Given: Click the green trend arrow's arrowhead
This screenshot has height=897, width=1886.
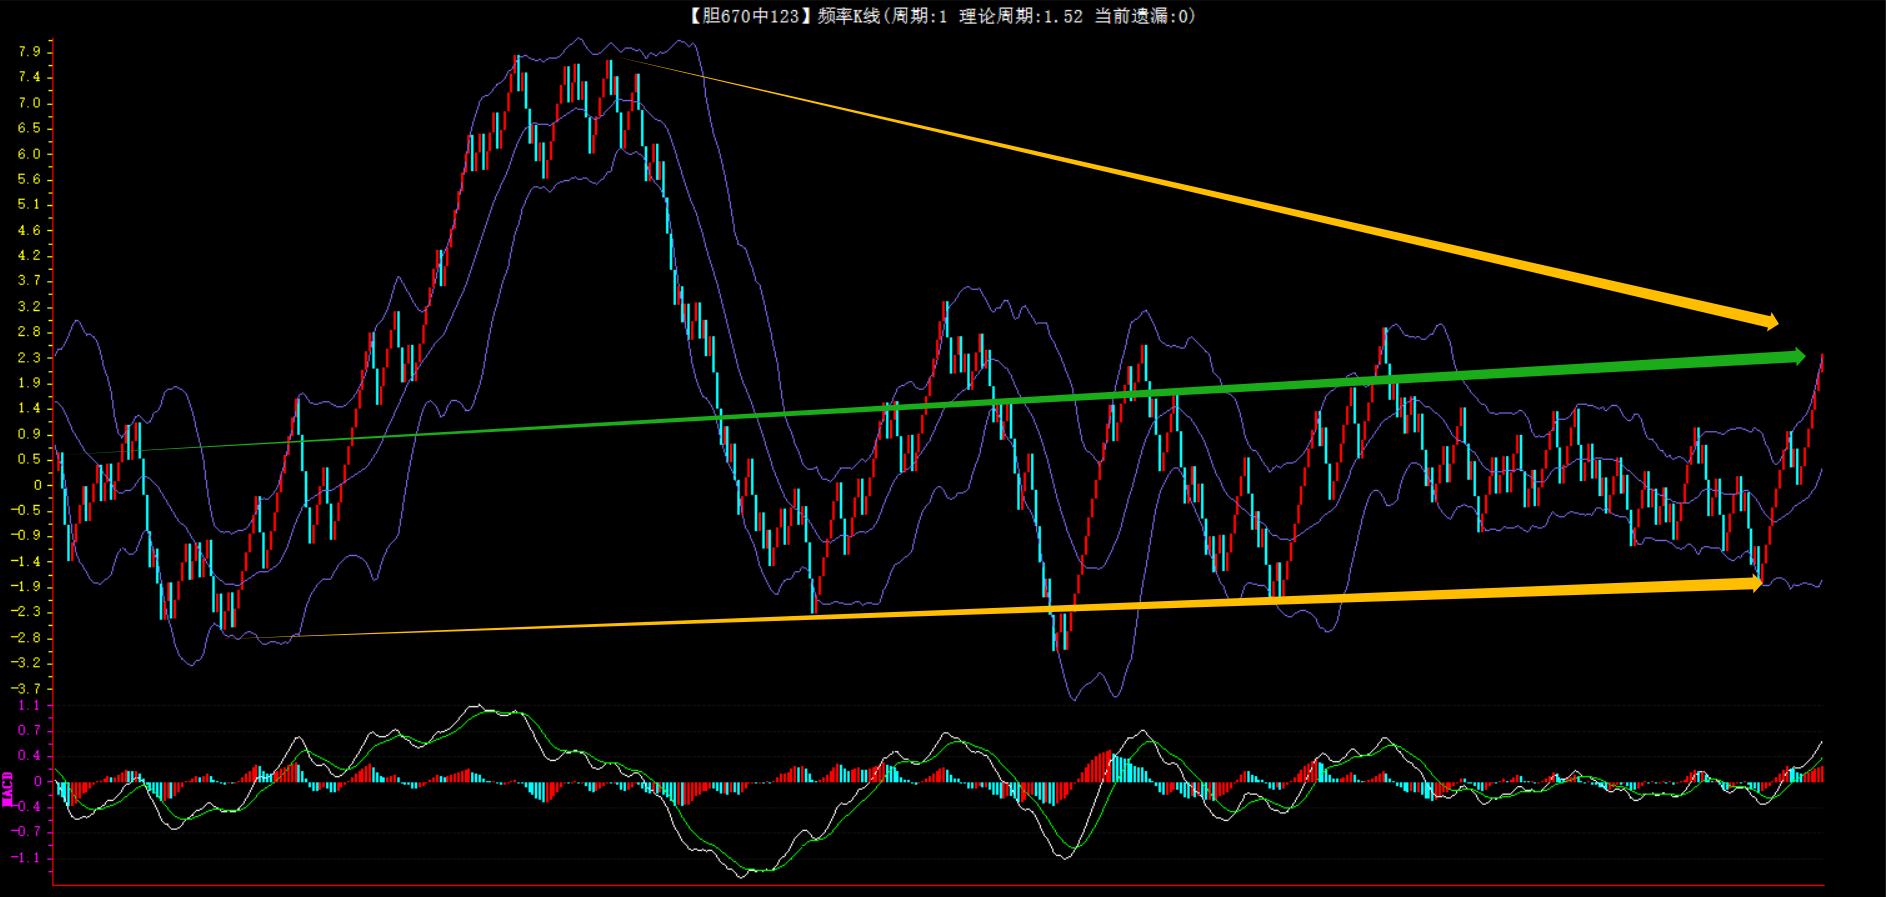Looking at the screenshot, I should point(1797,357).
